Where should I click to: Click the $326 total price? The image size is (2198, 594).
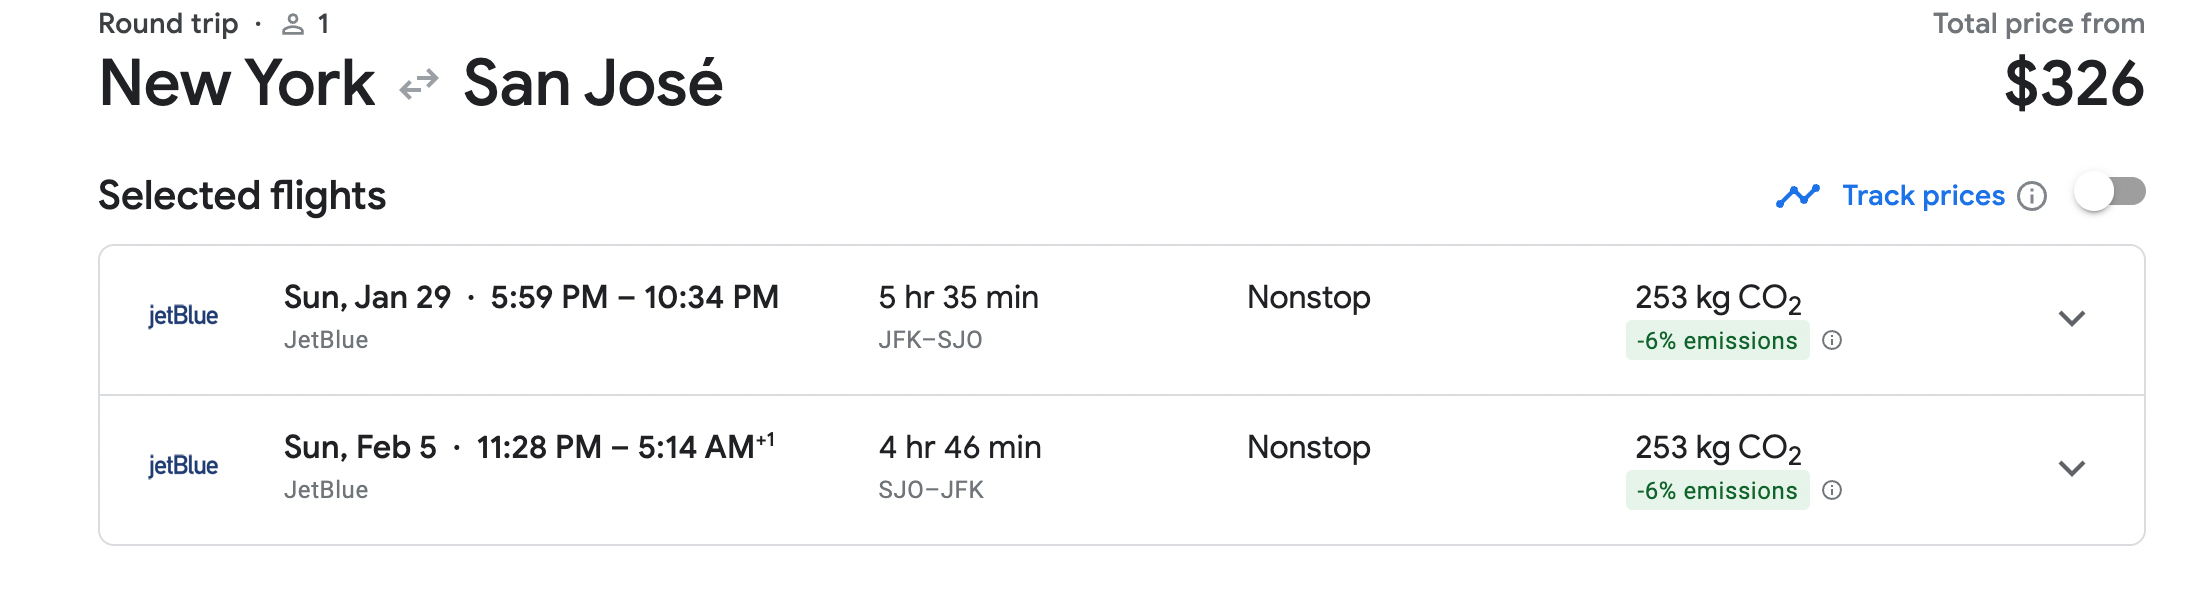point(2074,84)
